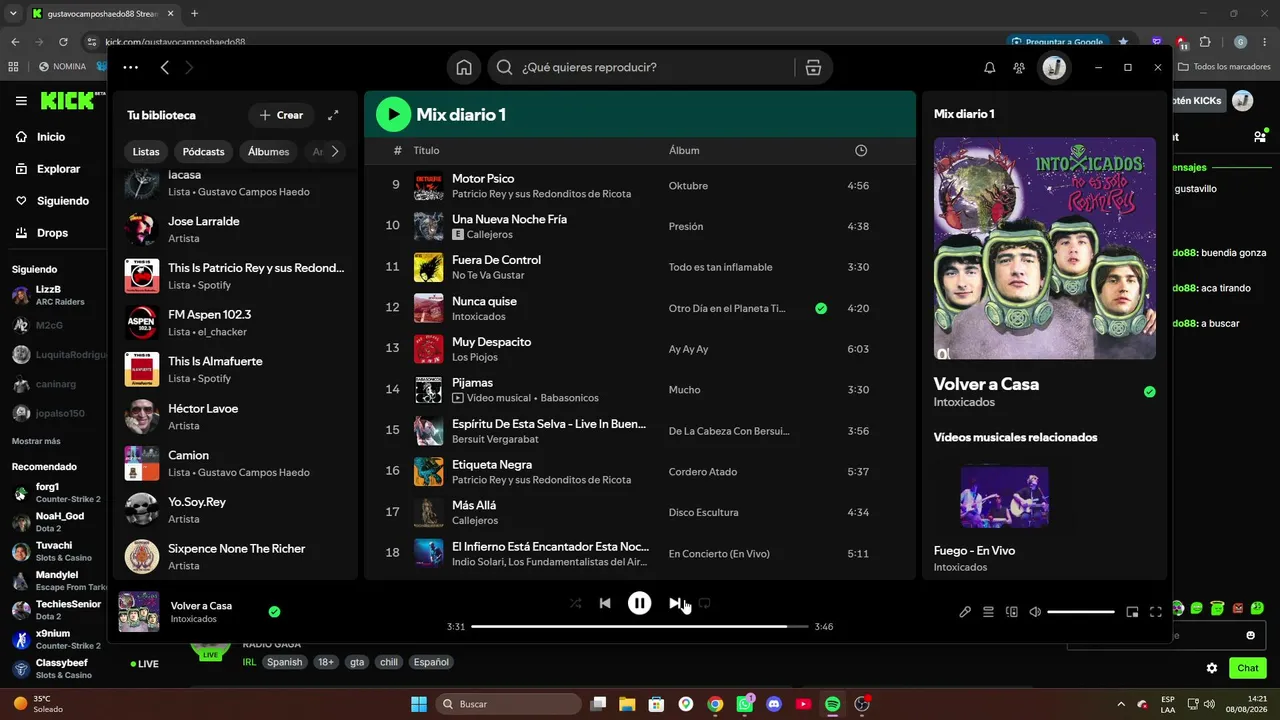Send message with Kick Chat button
The width and height of the screenshot is (1280, 720).
tap(1248, 668)
